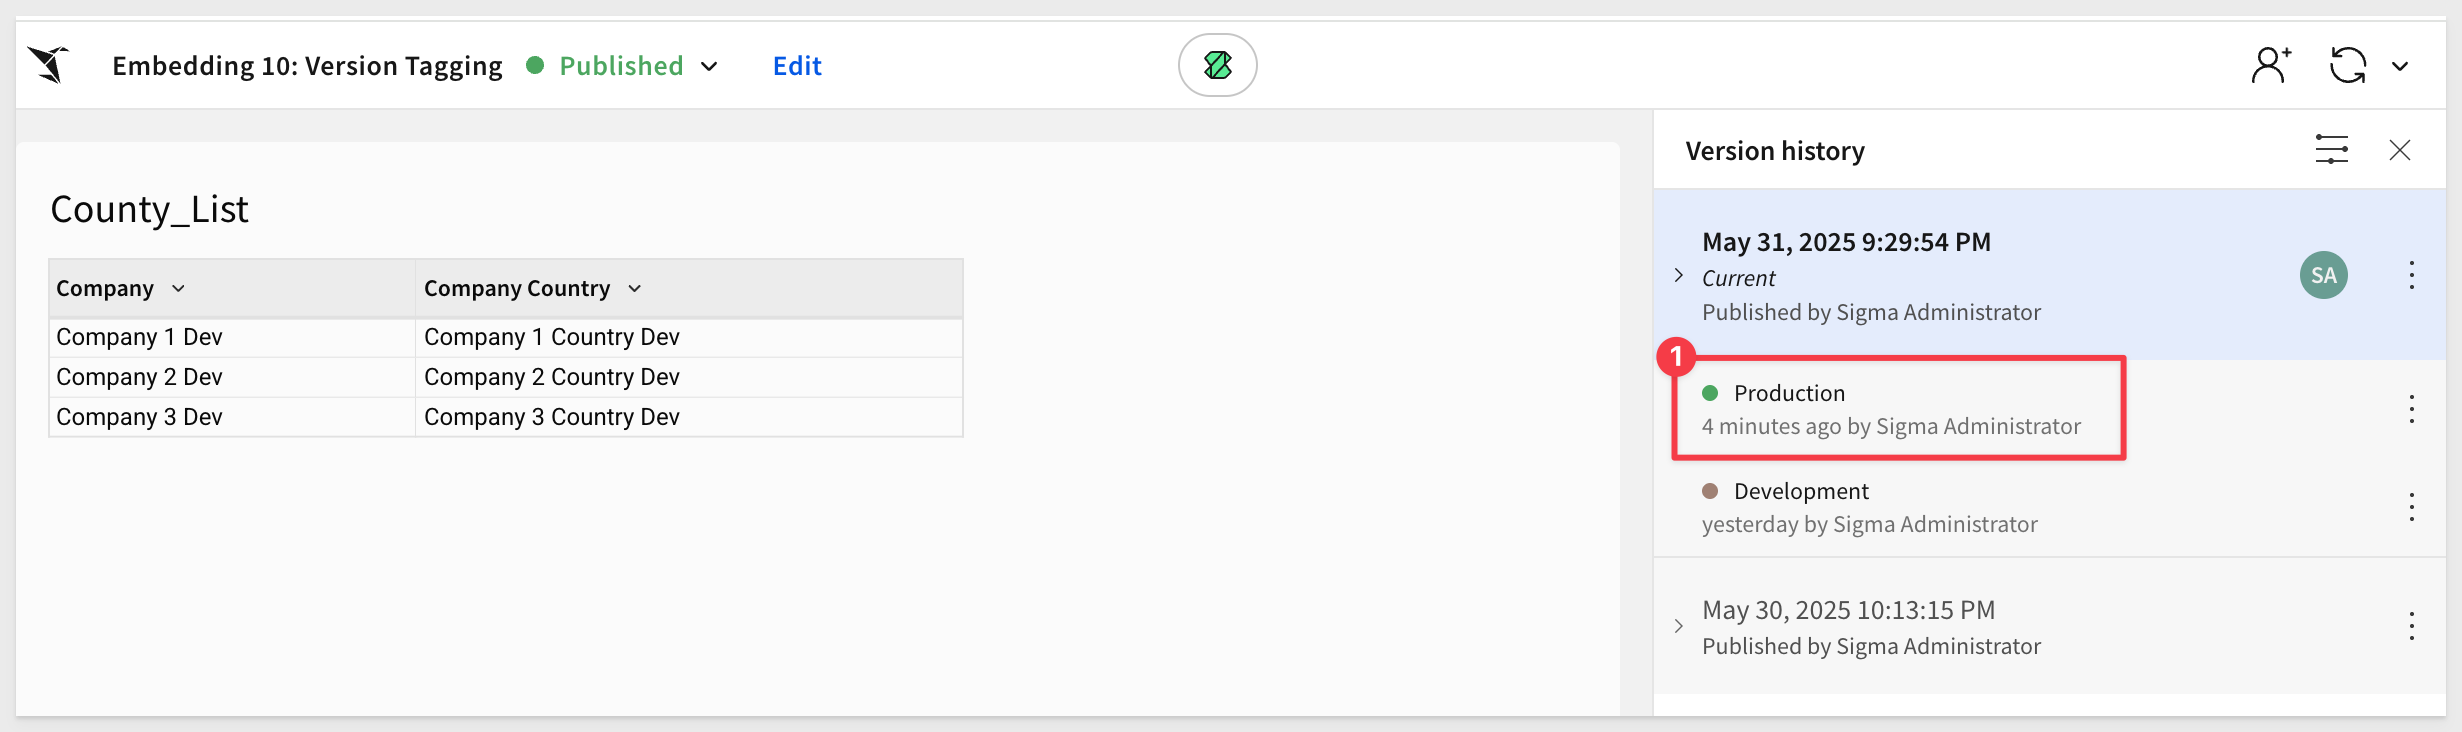
Task: Expand the May 31, 2025 version entry
Action: coord(1679,275)
